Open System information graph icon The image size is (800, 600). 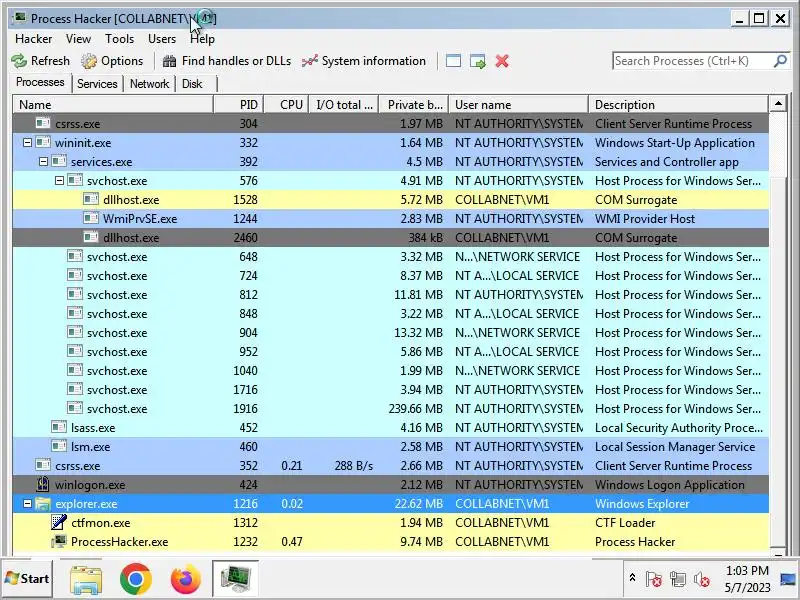click(x=310, y=61)
